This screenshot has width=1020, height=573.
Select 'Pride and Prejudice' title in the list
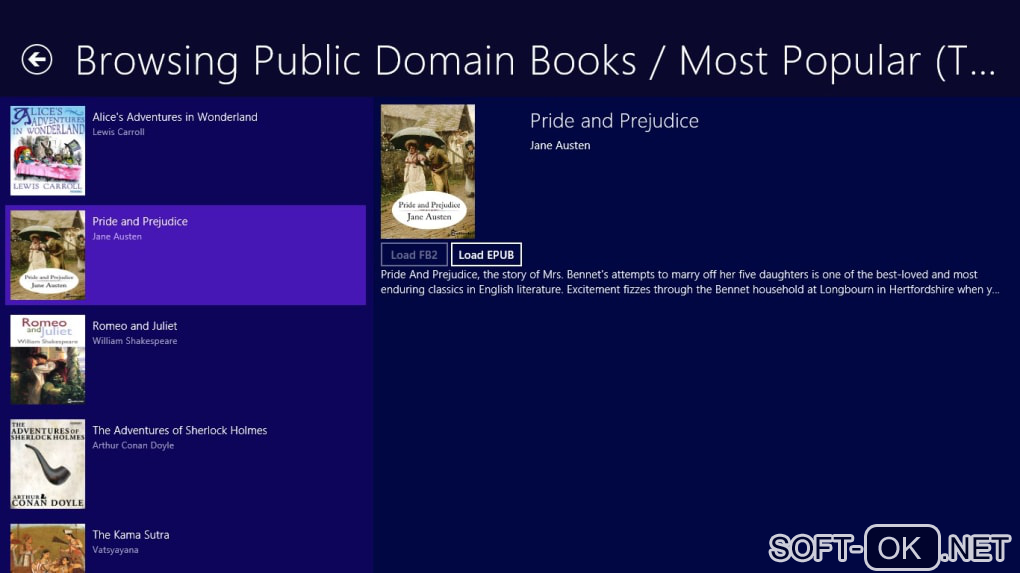pos(140,222)
